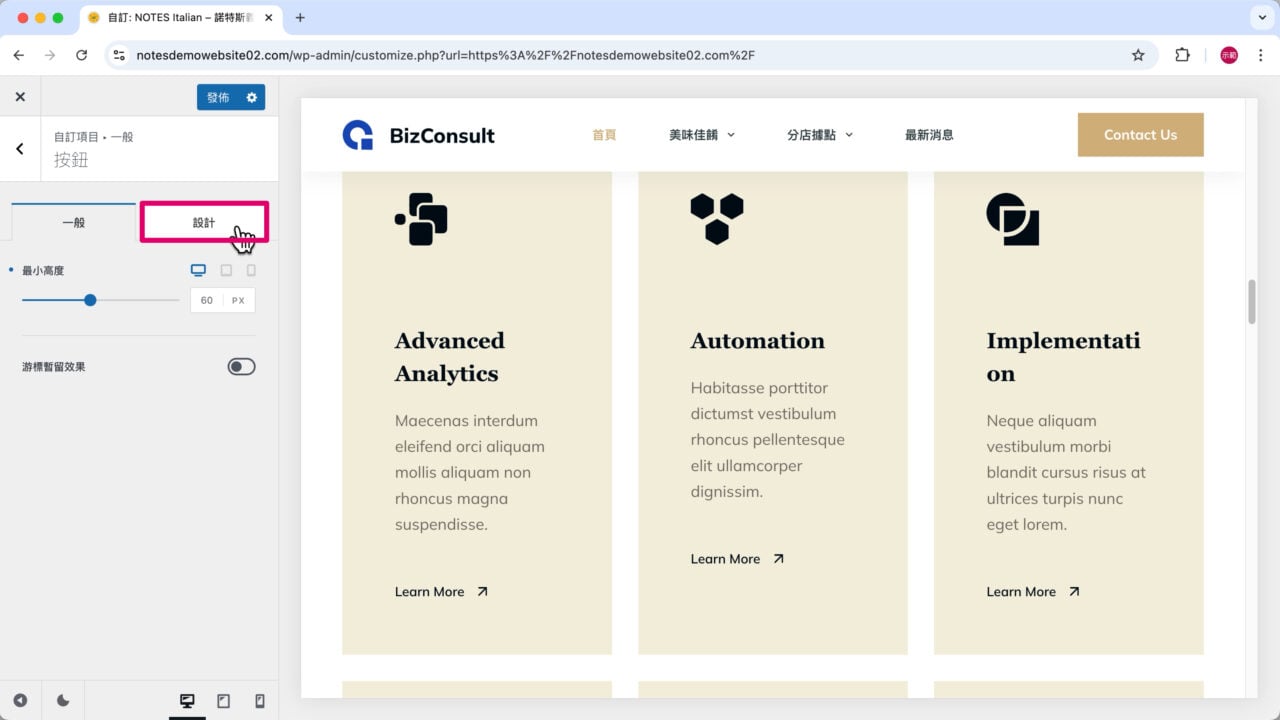Switch preview to mobile in bottom bar
Screen dimensions: 1280x720
[x=260, y=701]
